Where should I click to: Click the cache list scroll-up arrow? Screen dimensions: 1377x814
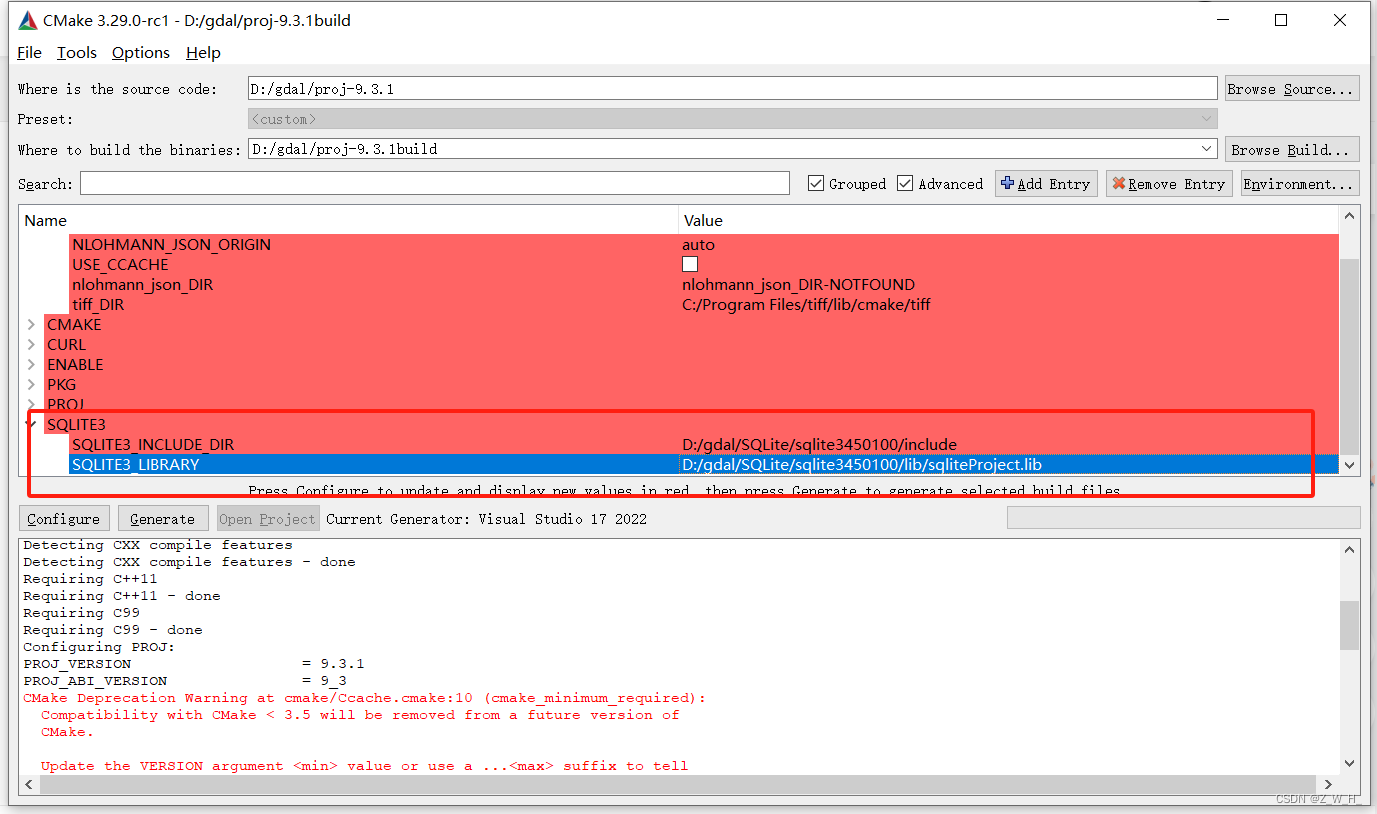tap(1350, 216)
